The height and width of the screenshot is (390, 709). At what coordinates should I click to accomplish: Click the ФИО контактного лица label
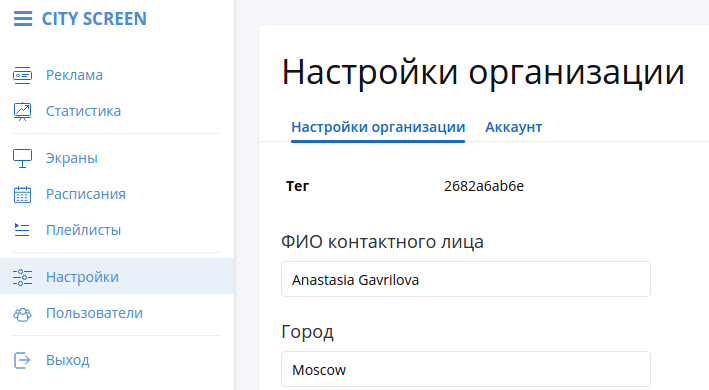point(382,242)
